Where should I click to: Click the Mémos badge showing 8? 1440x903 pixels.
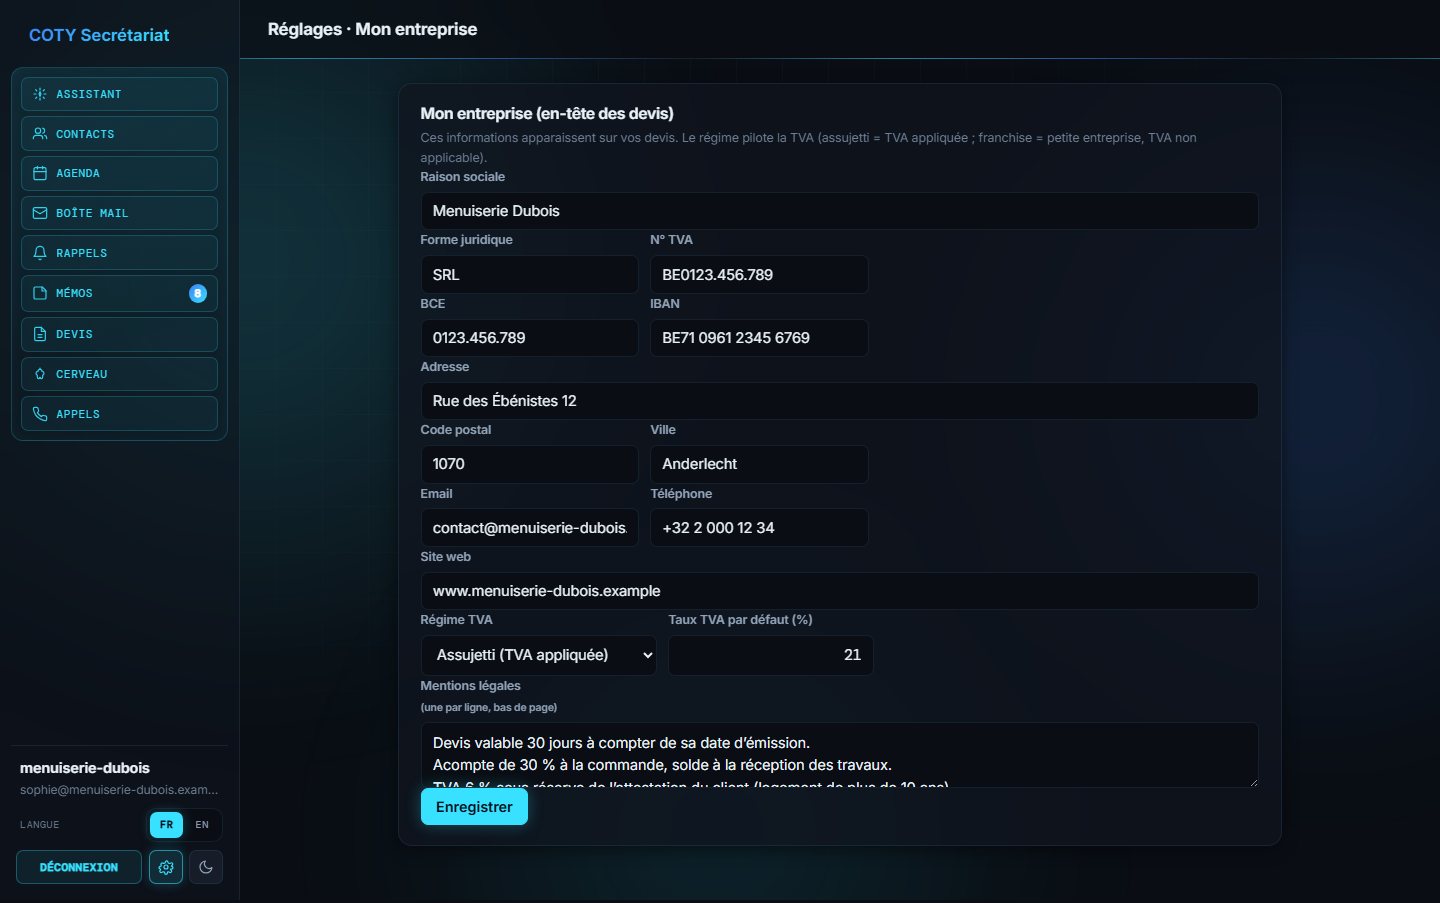click(x=198, y=293)
